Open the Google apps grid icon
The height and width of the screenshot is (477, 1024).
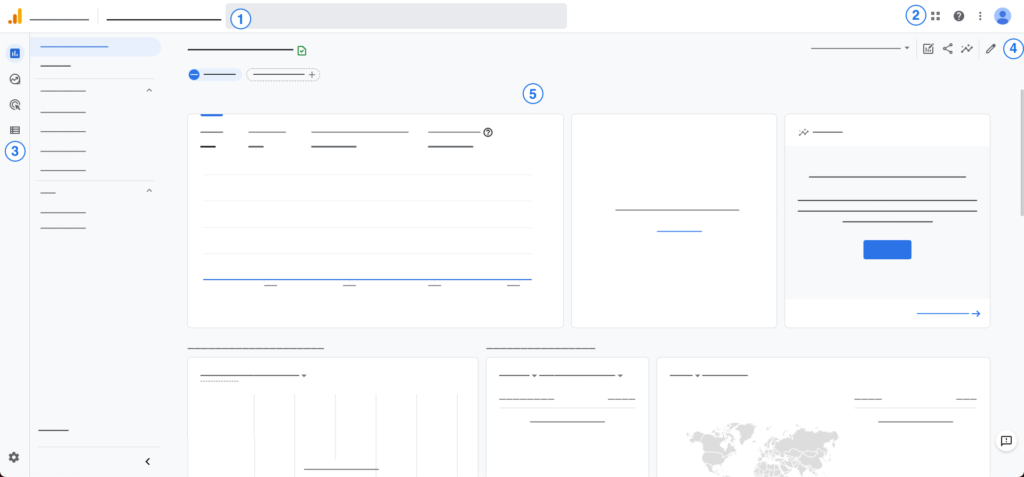click(x=936, y=16)
